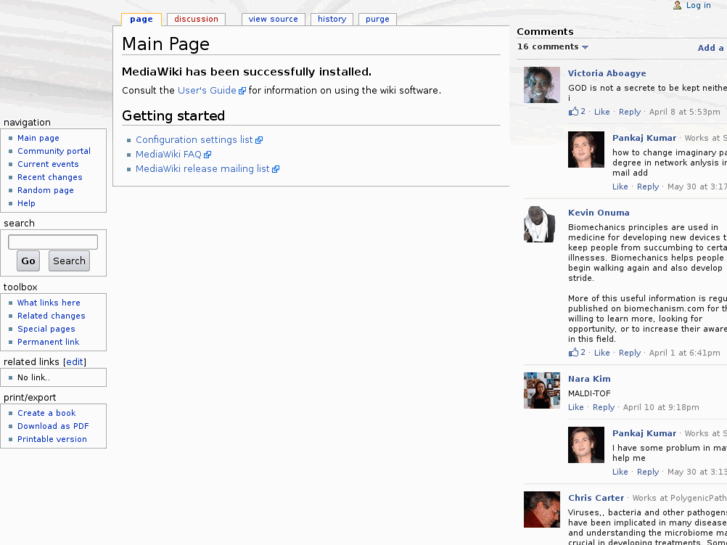The width and height of the screenshot is (727, 545).
Task: Open Recent changes in navigation
Action: [50, 177]
